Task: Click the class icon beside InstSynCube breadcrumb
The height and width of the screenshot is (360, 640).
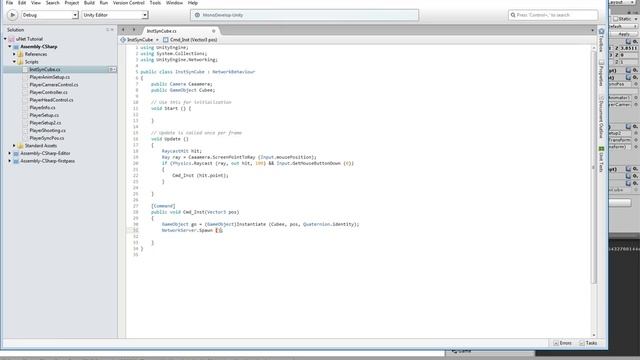Action: pos(123,40)
